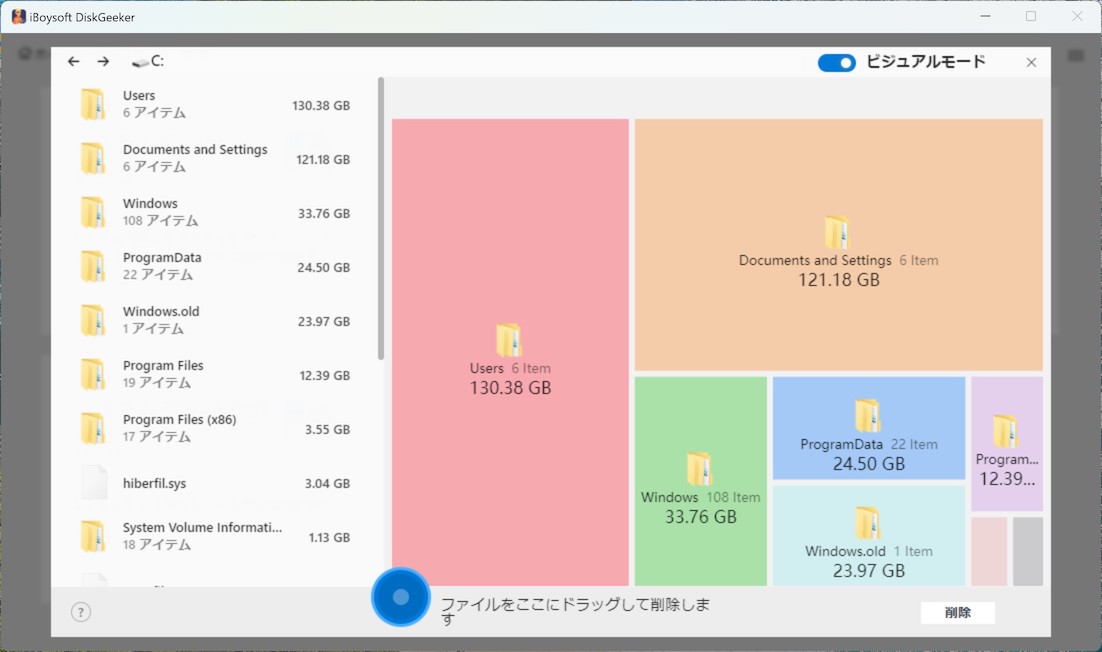The image size is (1102, 652).
Task: Disable the ビジュアルモード toggle
Action: 836,62
